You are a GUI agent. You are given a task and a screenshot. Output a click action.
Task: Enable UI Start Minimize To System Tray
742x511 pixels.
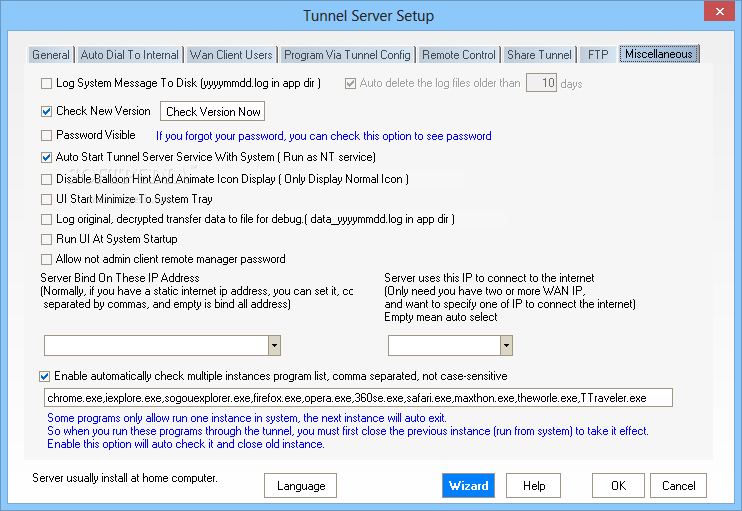tap(47, 199)
